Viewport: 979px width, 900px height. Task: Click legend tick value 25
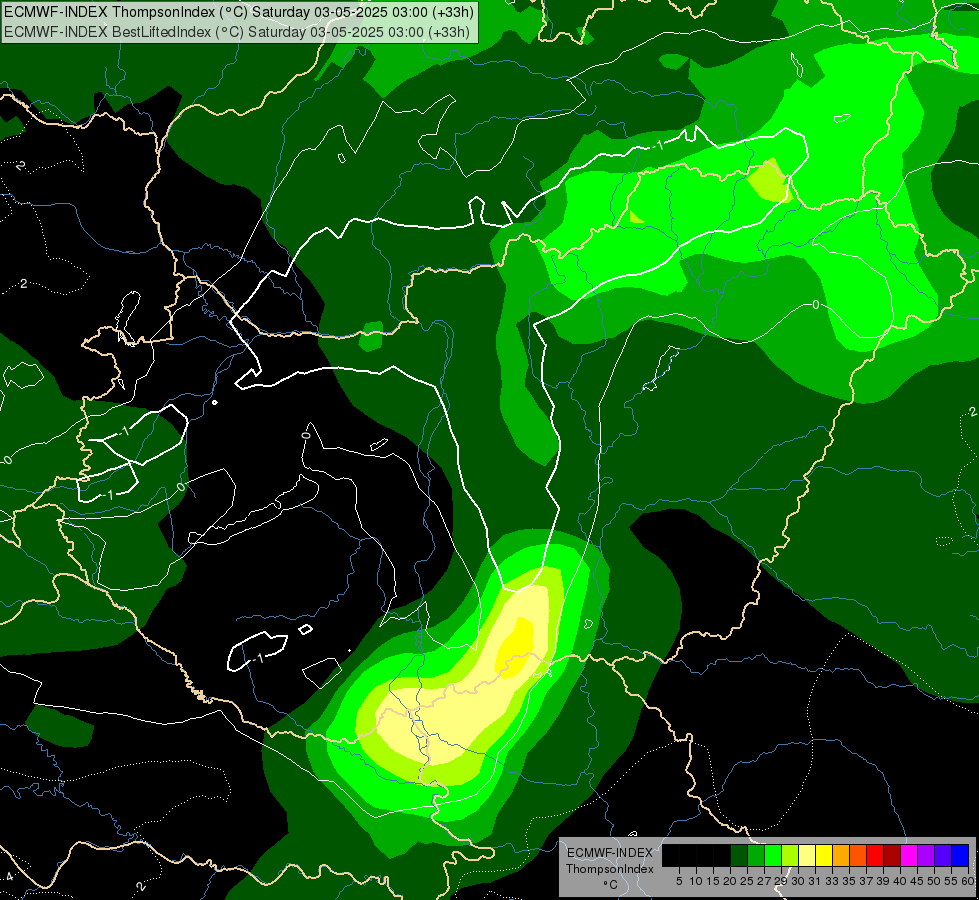[x=747, y=881]
